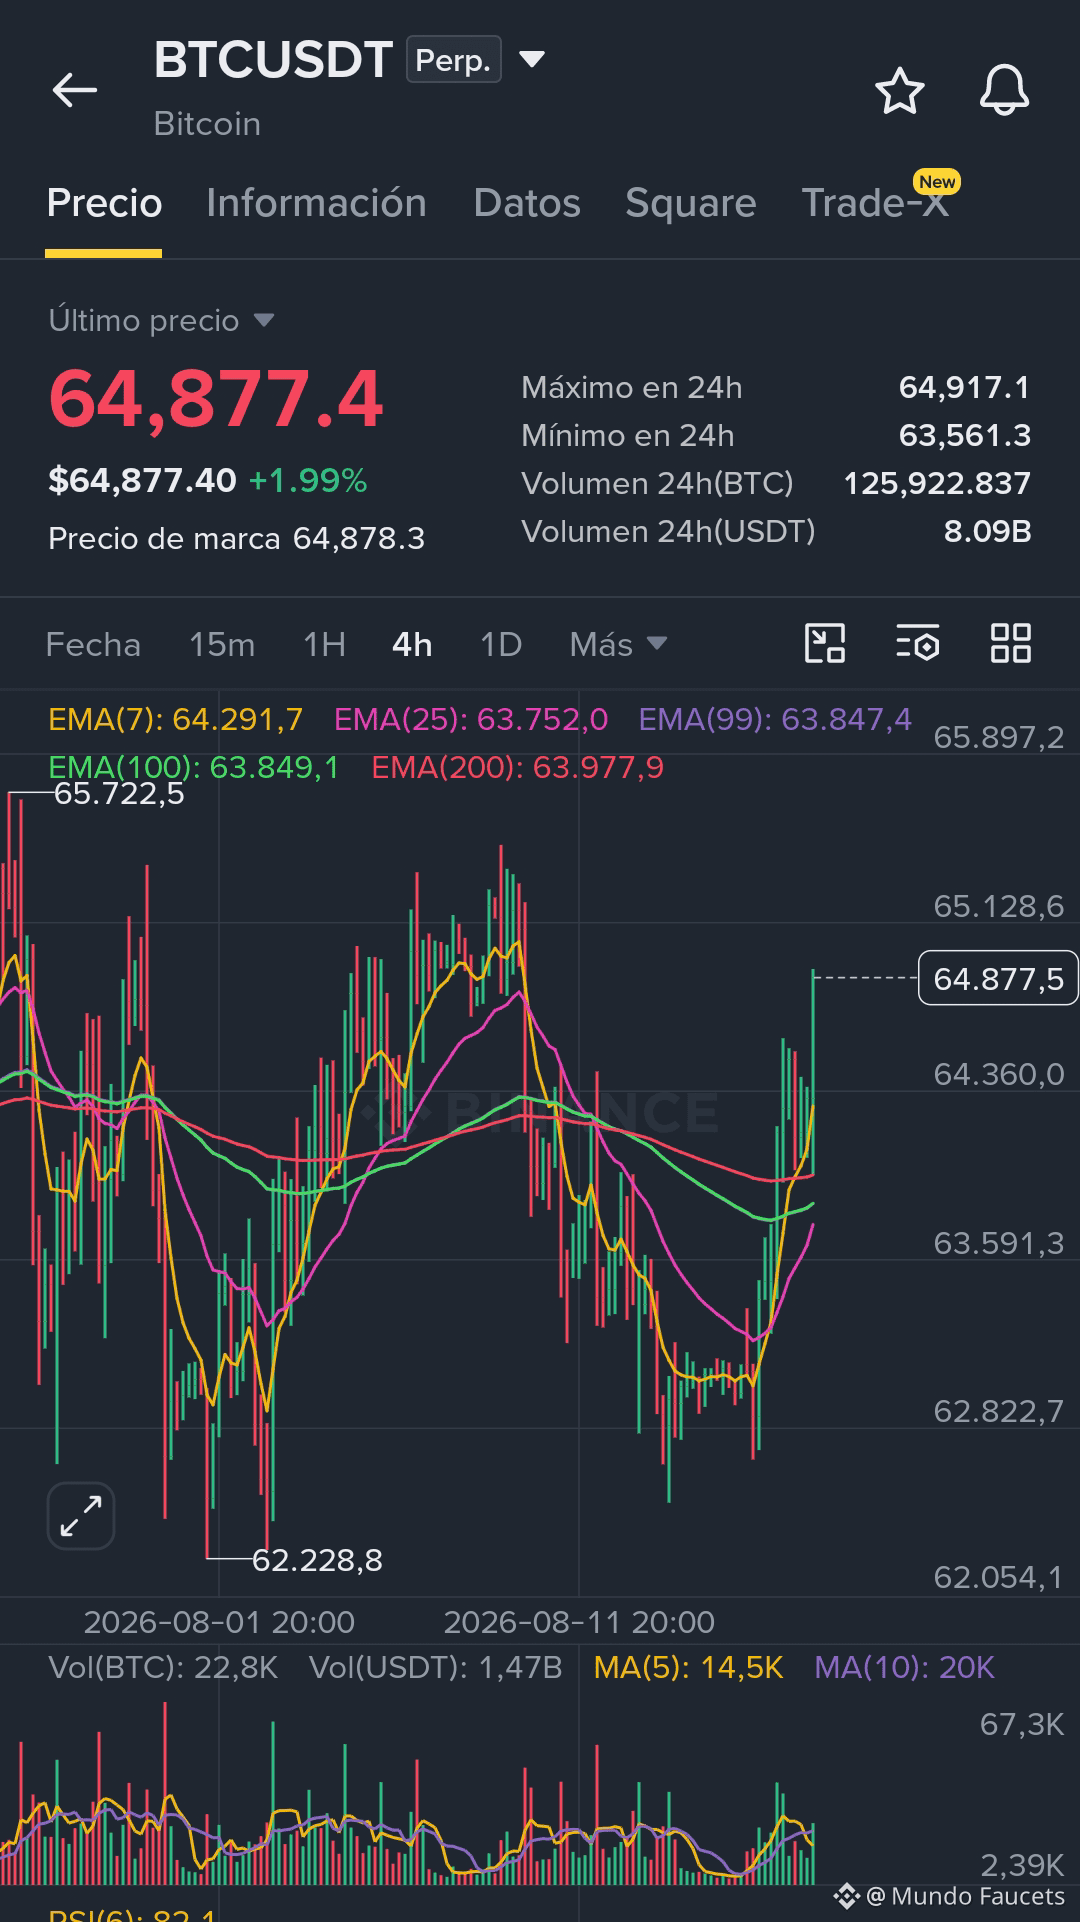Tap the Precio de marca value 64,878.3
Viewport: 1080px width, 1922px height.
[359, 539]
